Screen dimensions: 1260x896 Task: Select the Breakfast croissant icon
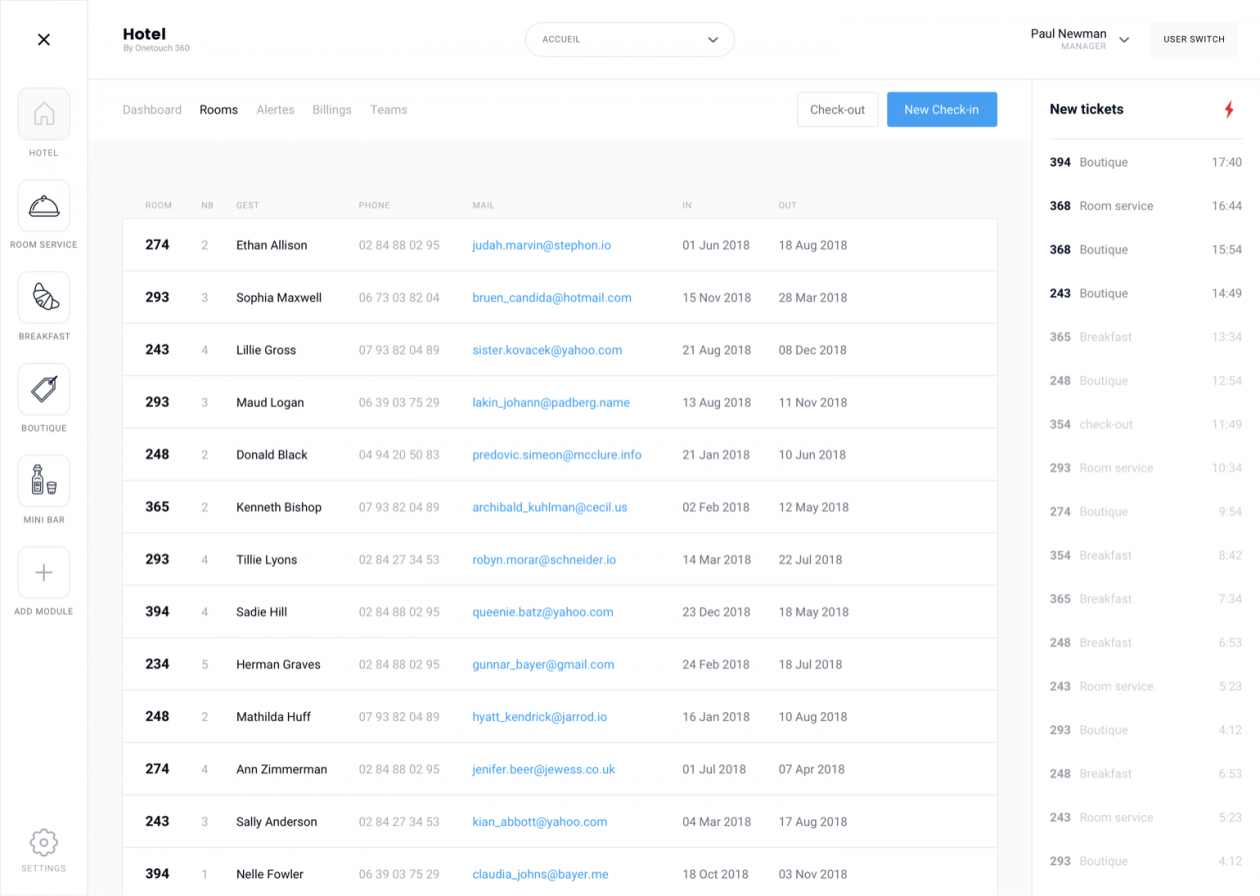tap(43, 297)
